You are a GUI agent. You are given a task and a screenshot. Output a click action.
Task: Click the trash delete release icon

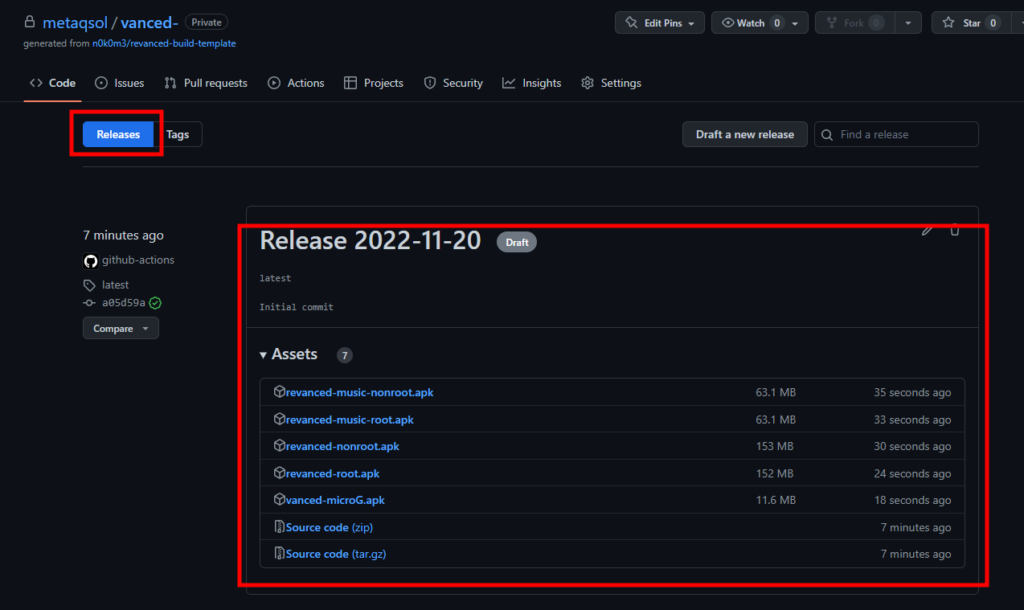(954, 231)
